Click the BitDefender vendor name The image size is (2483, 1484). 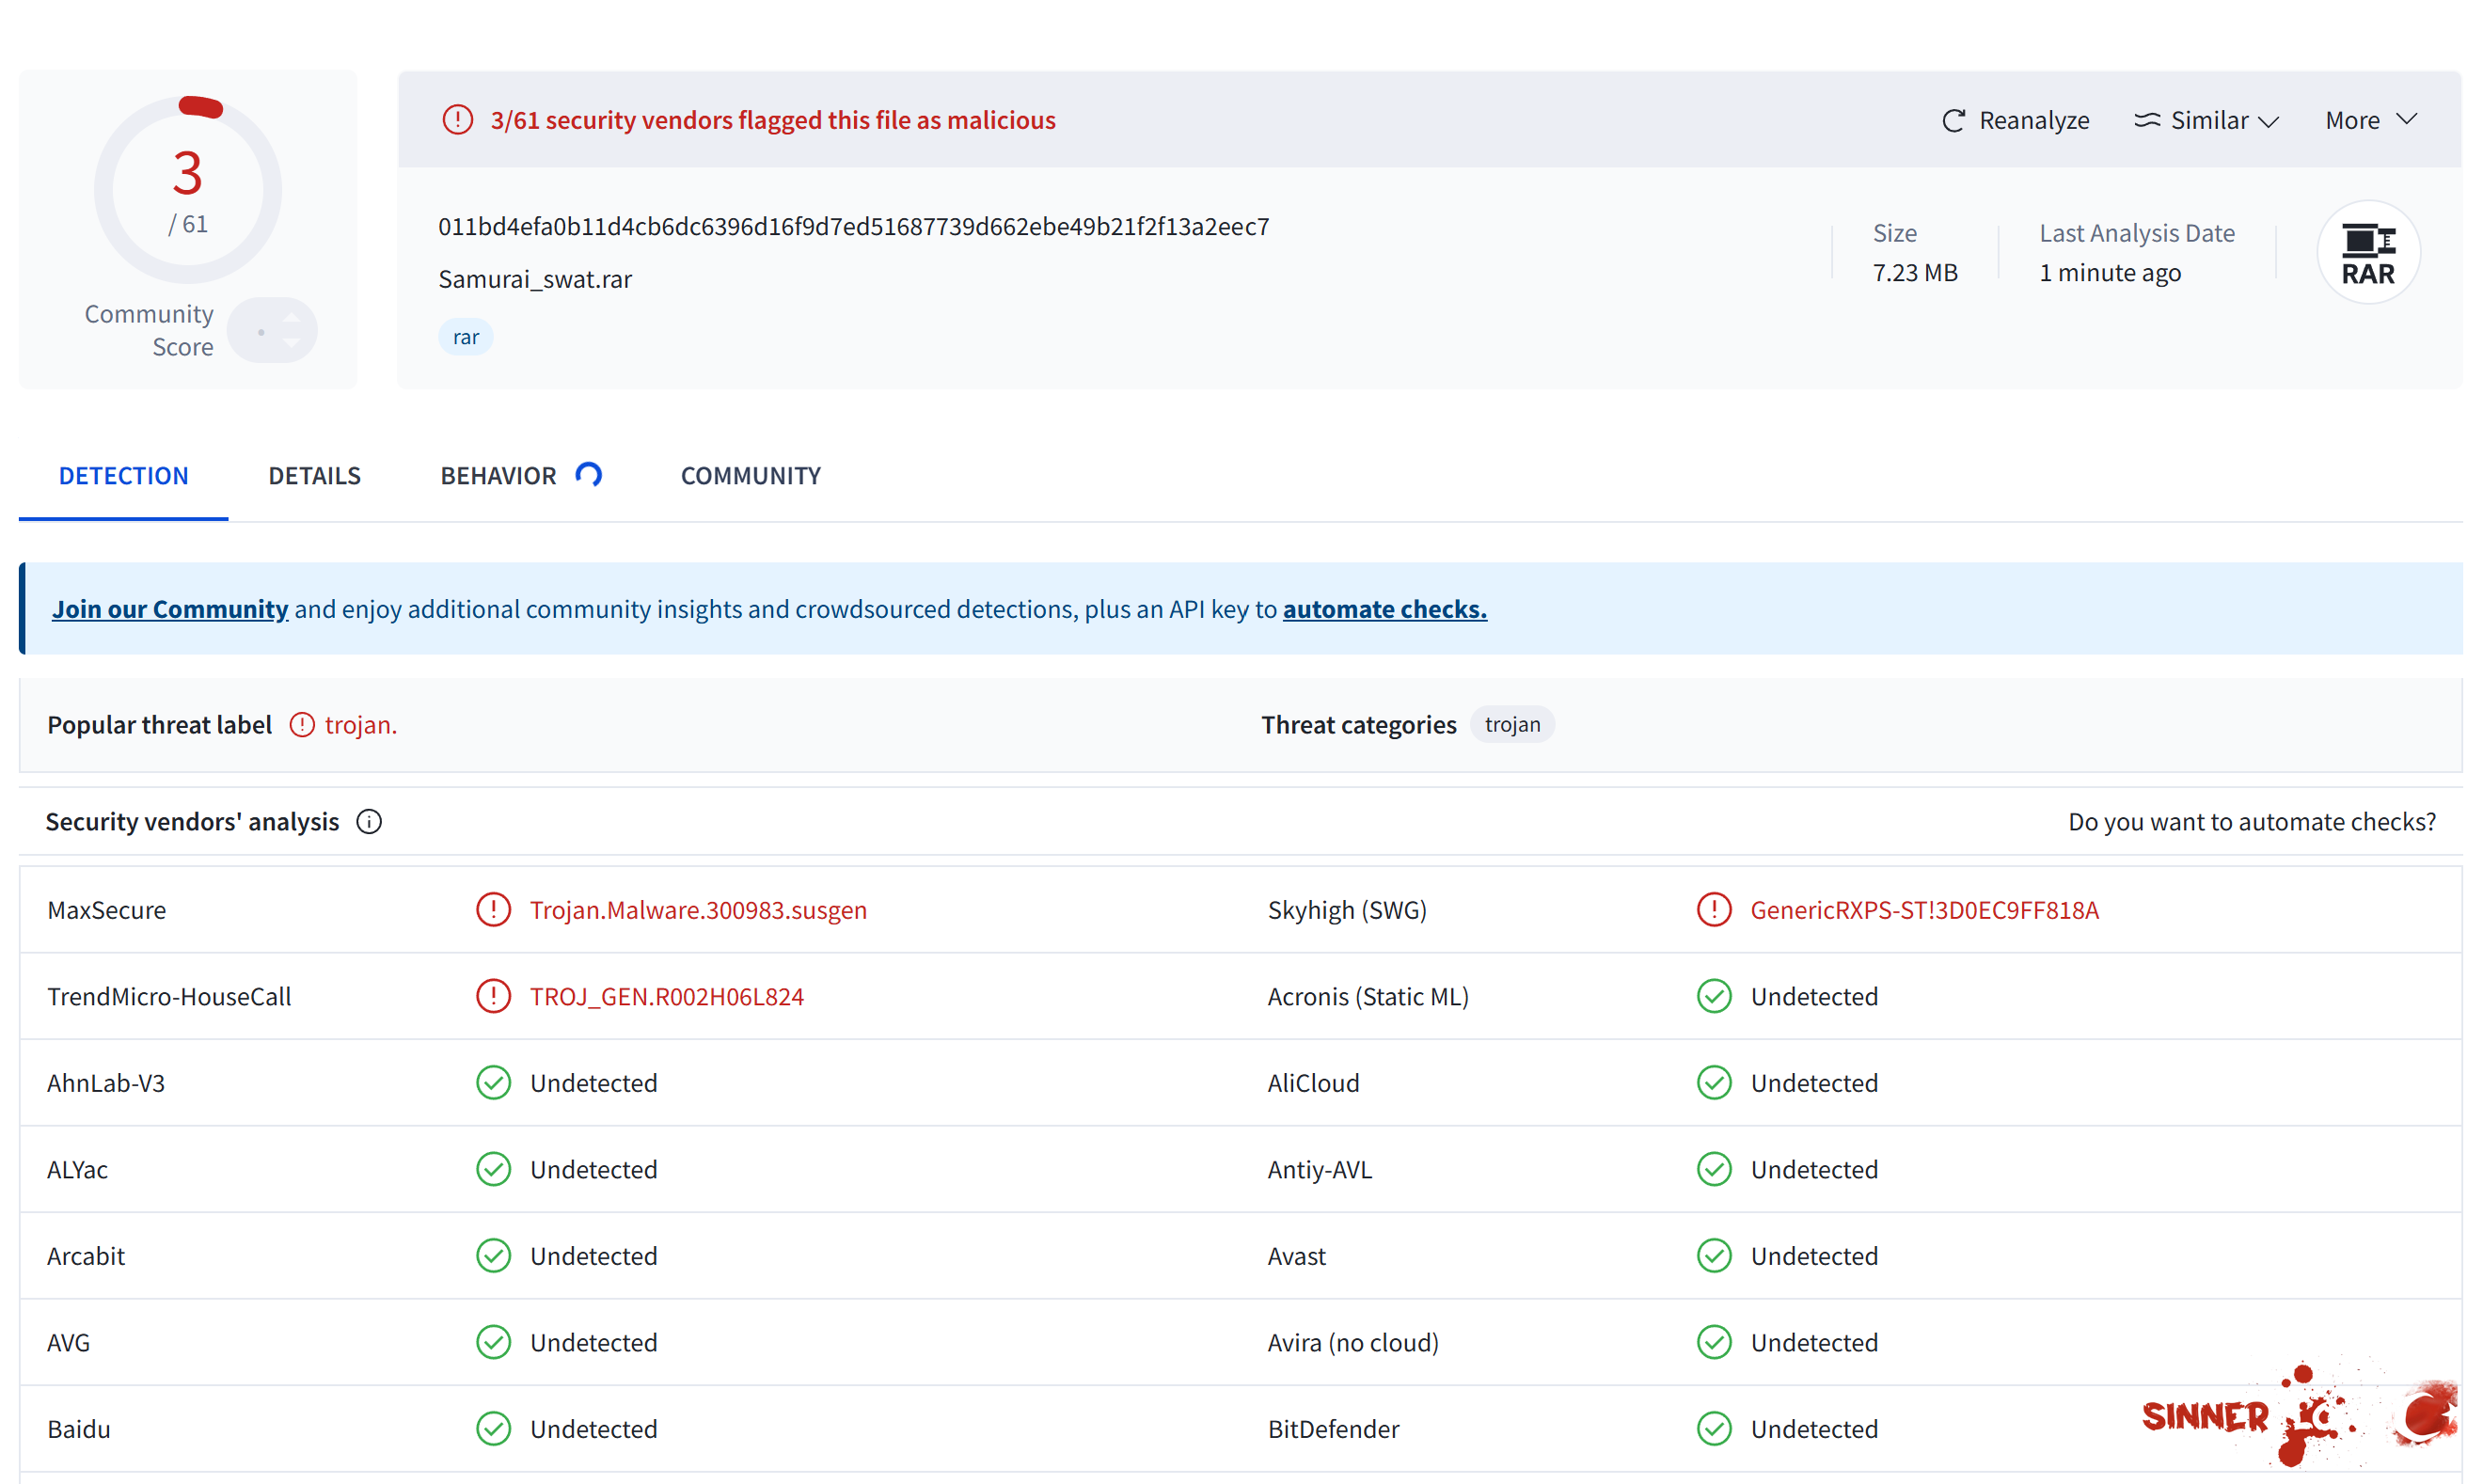pyautogui.click(x=1333, y=1429)
